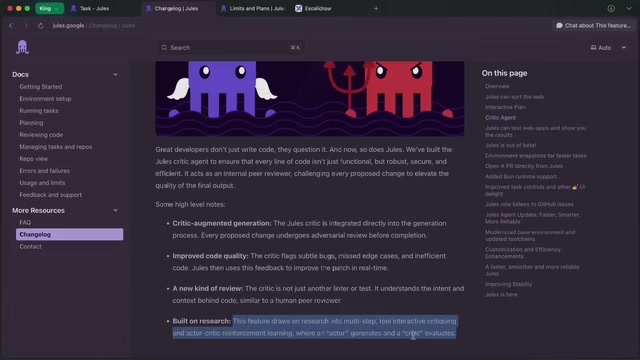Click the Docs section heading
This screenshot has width=640, height=360.
point(20,74)
